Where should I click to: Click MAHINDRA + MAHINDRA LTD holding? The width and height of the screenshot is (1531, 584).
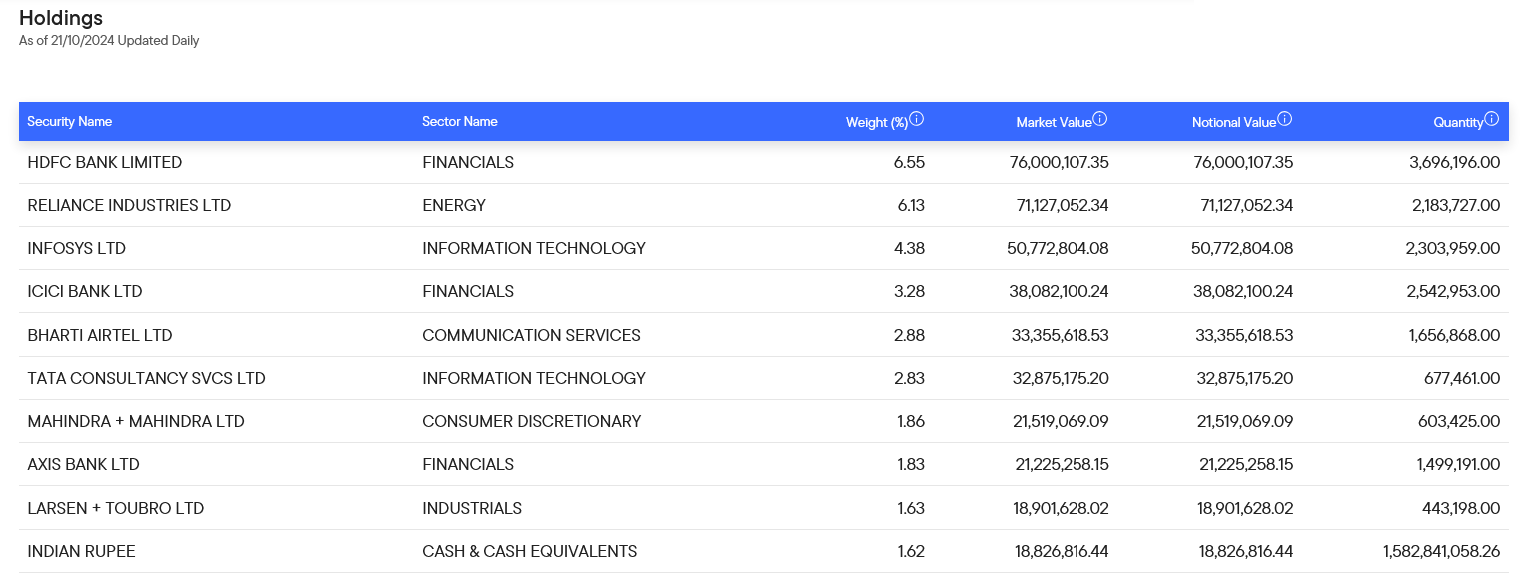[x=136, y=421]
